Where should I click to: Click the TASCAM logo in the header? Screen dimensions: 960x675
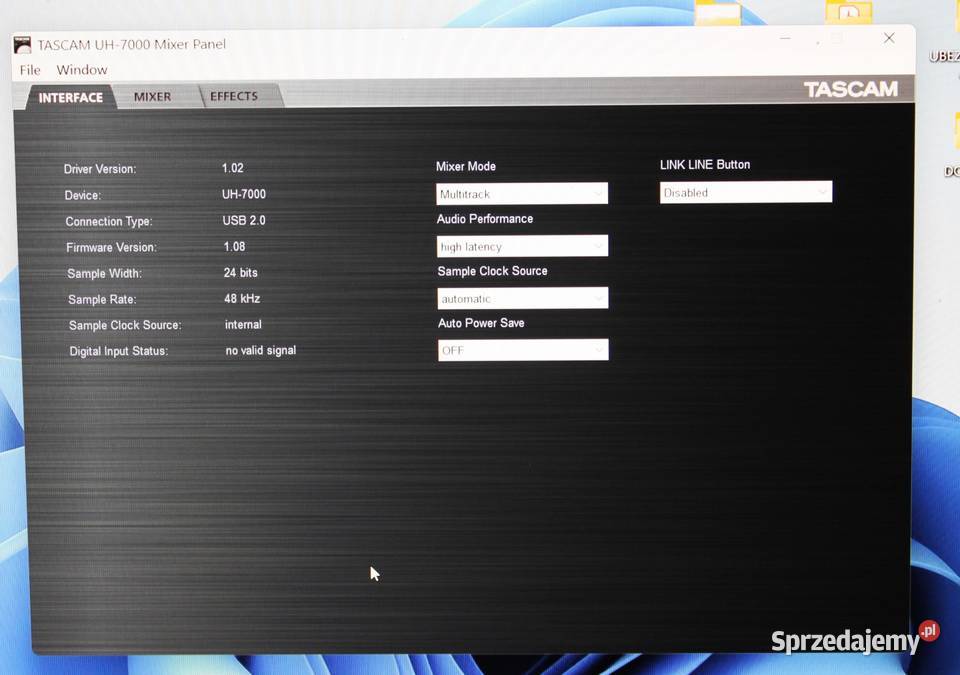tap(850, 89)
